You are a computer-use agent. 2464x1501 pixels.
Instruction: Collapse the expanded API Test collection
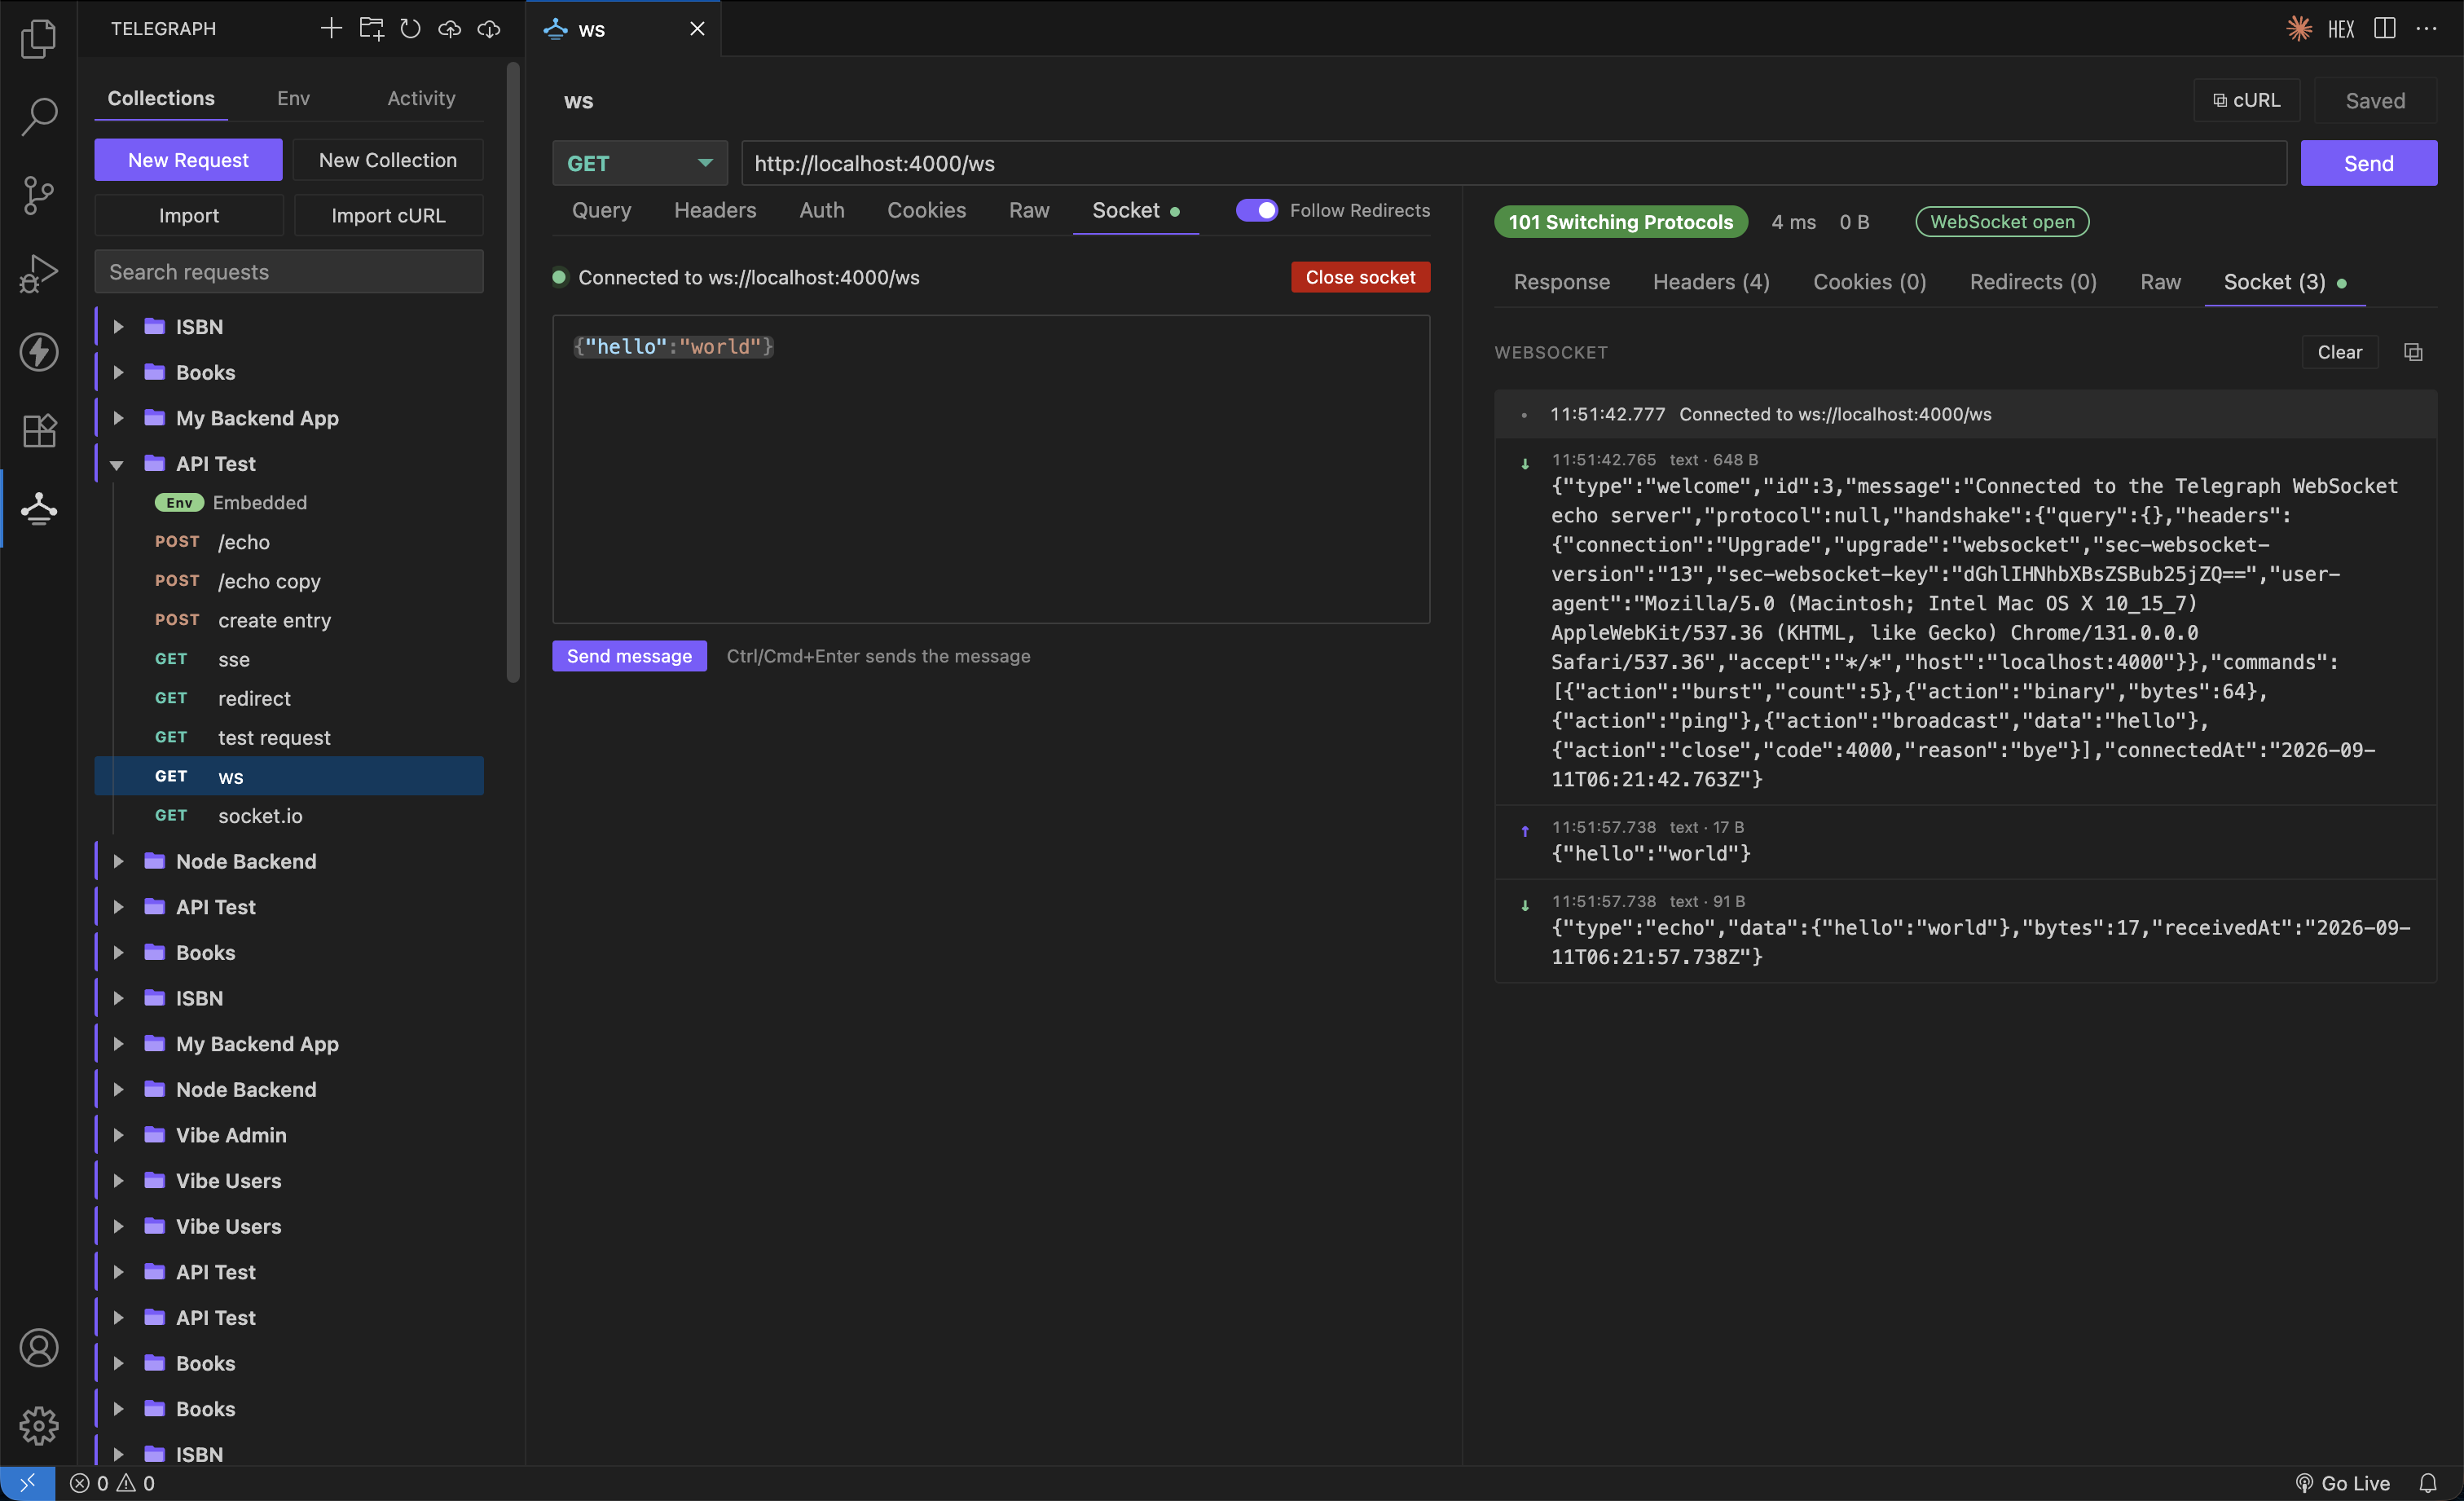[x=118, y=464]
